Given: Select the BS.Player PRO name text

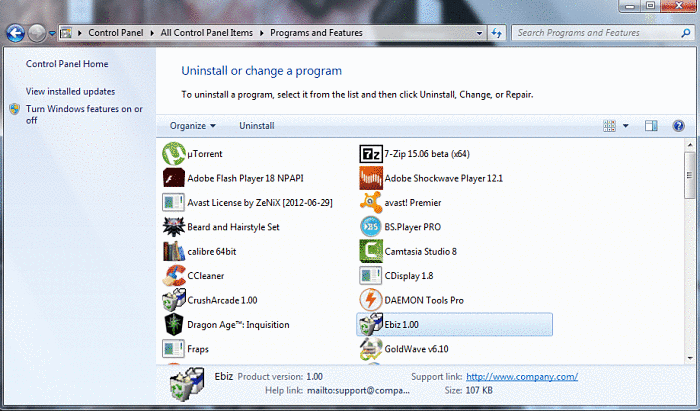Looking at the screenshot, I should coord(412,227).
